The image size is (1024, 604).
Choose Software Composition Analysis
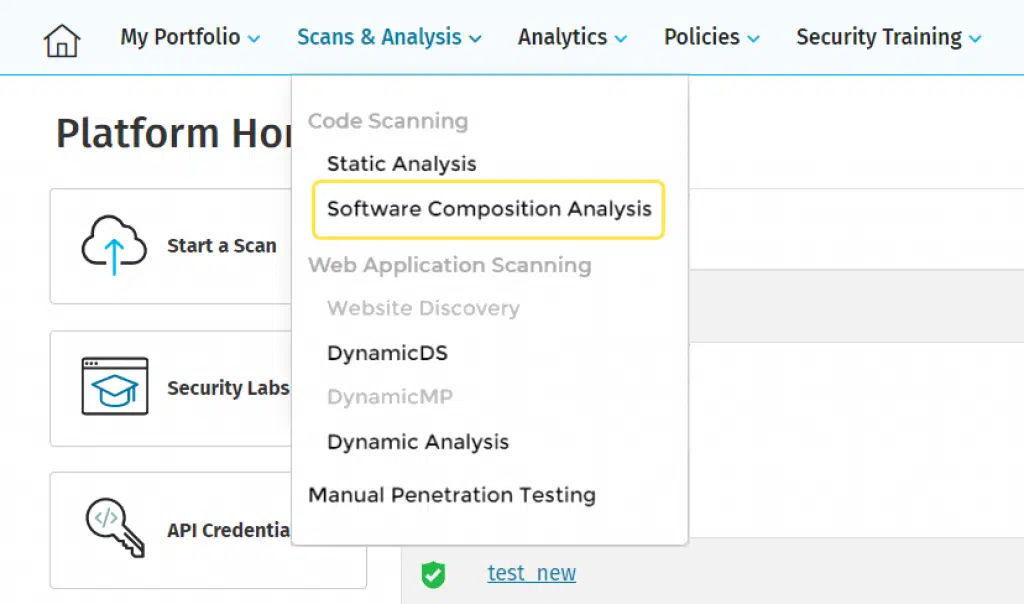pyautogui.click(x=488, y=209)
